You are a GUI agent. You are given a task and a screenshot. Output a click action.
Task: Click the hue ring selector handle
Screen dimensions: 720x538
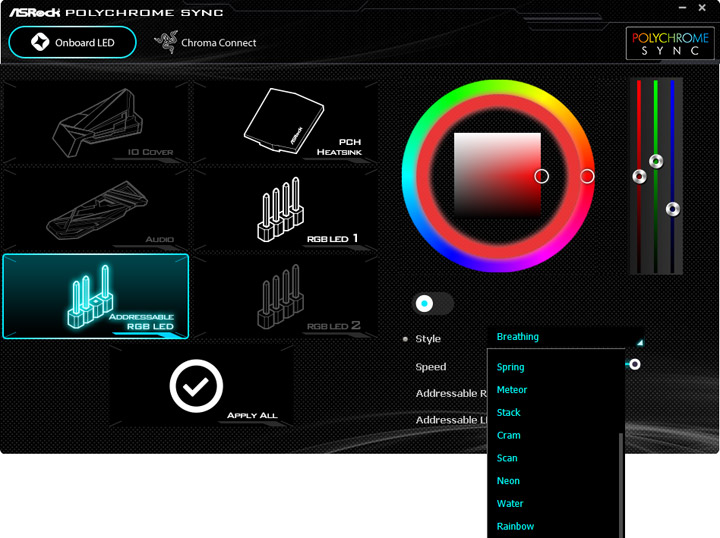[x=587, y=176]
